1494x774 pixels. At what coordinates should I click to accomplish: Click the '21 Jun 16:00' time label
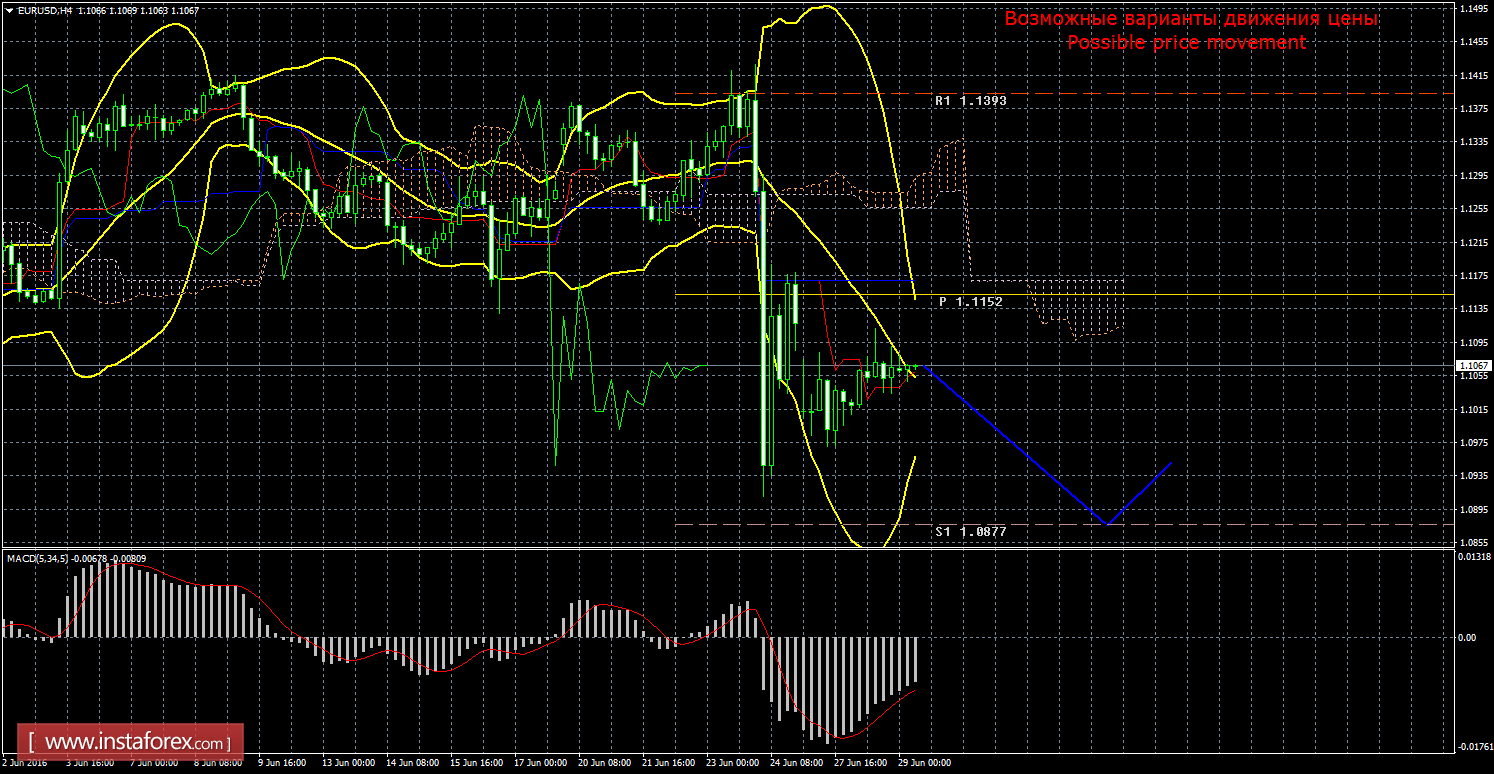[669, 762]
